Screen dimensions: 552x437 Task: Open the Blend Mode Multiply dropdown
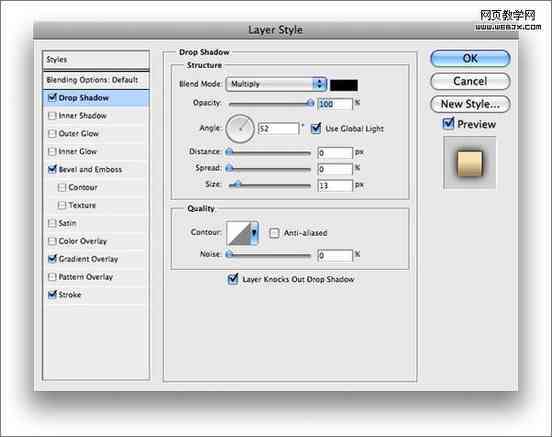(x=276, y=84)
